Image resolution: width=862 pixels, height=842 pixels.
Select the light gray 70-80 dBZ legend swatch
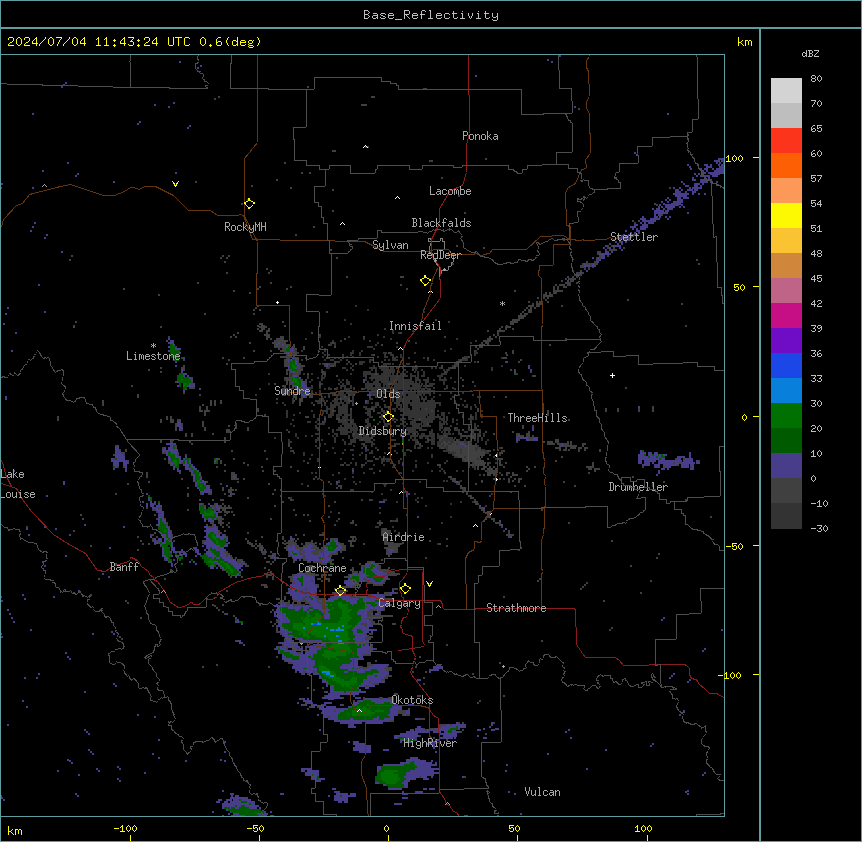tap(786, 91)
